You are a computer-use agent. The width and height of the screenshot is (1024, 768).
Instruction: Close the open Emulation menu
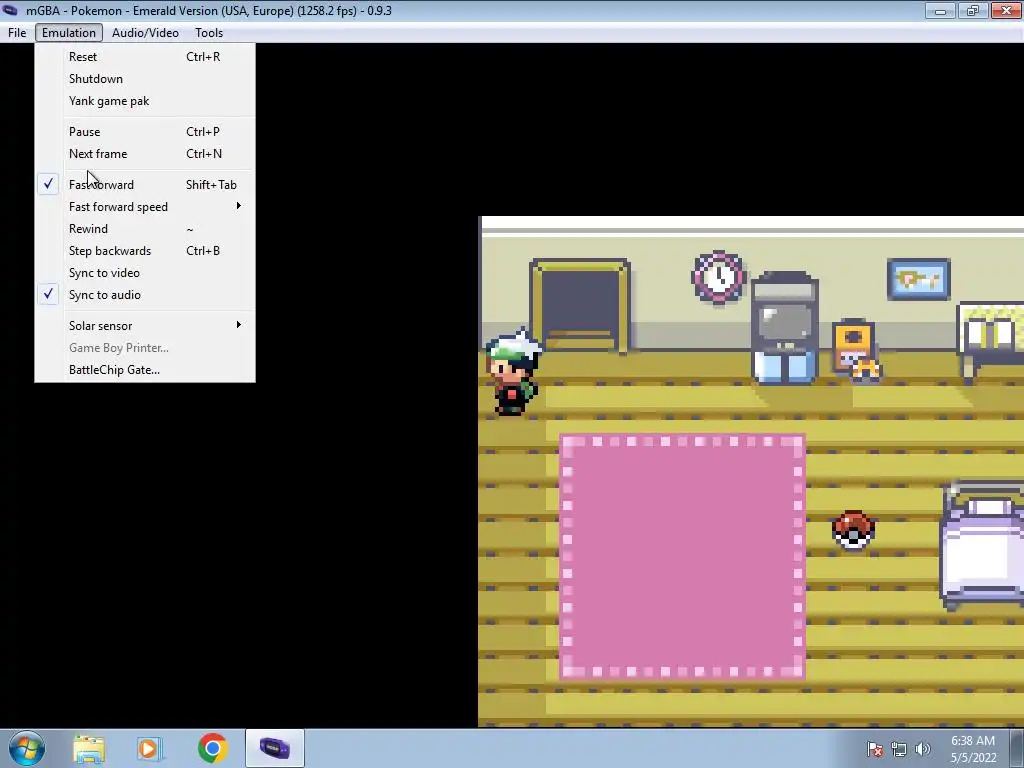click(69, 33)
